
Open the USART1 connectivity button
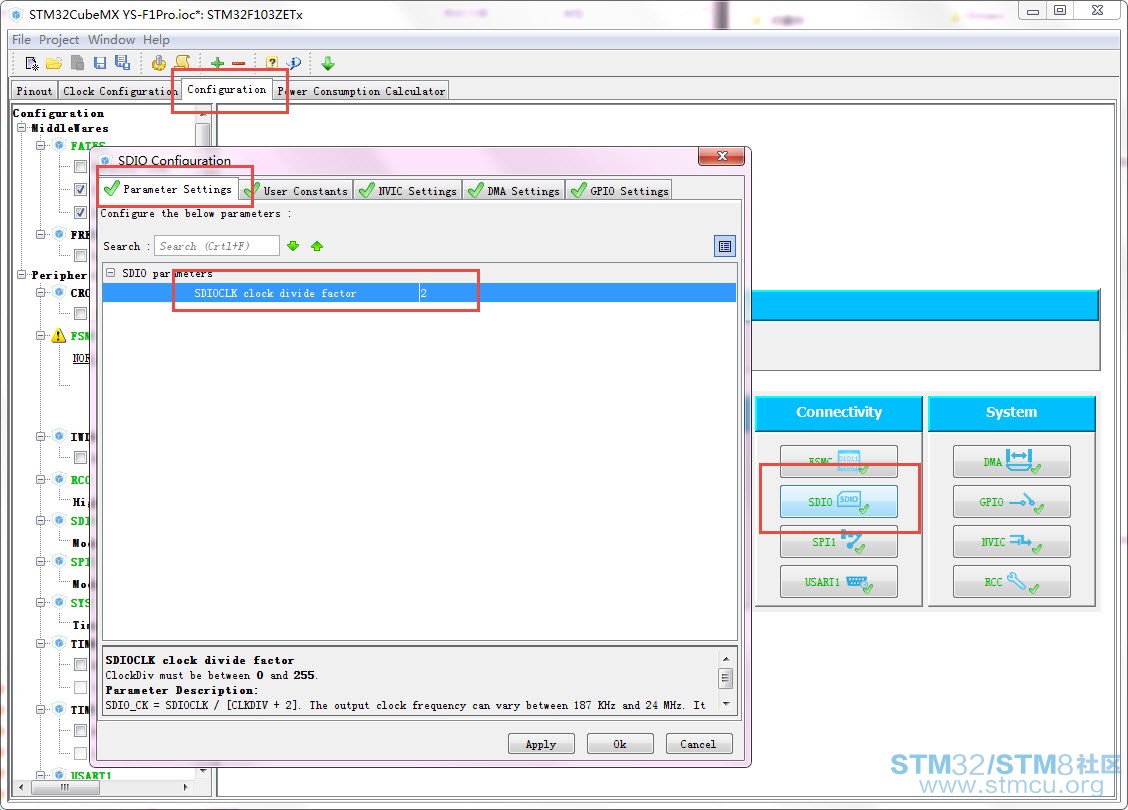pos(839,581)
